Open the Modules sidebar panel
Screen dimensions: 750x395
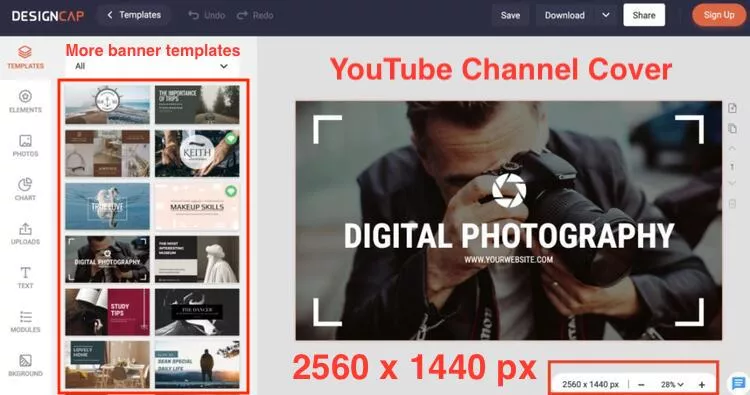[x=25, y=321]
